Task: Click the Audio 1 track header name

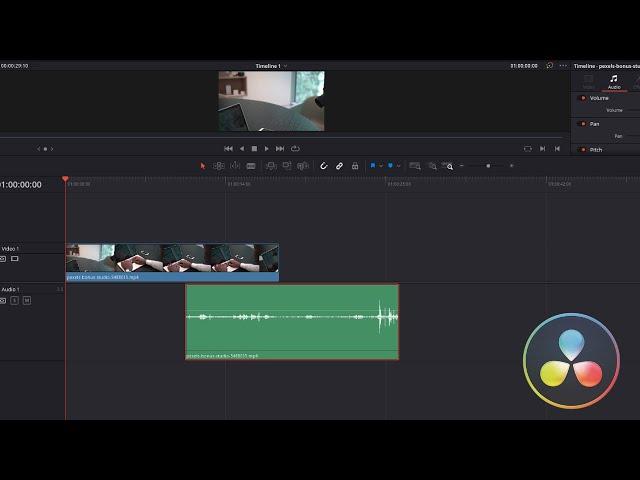Action: click(x=10, y=289)
